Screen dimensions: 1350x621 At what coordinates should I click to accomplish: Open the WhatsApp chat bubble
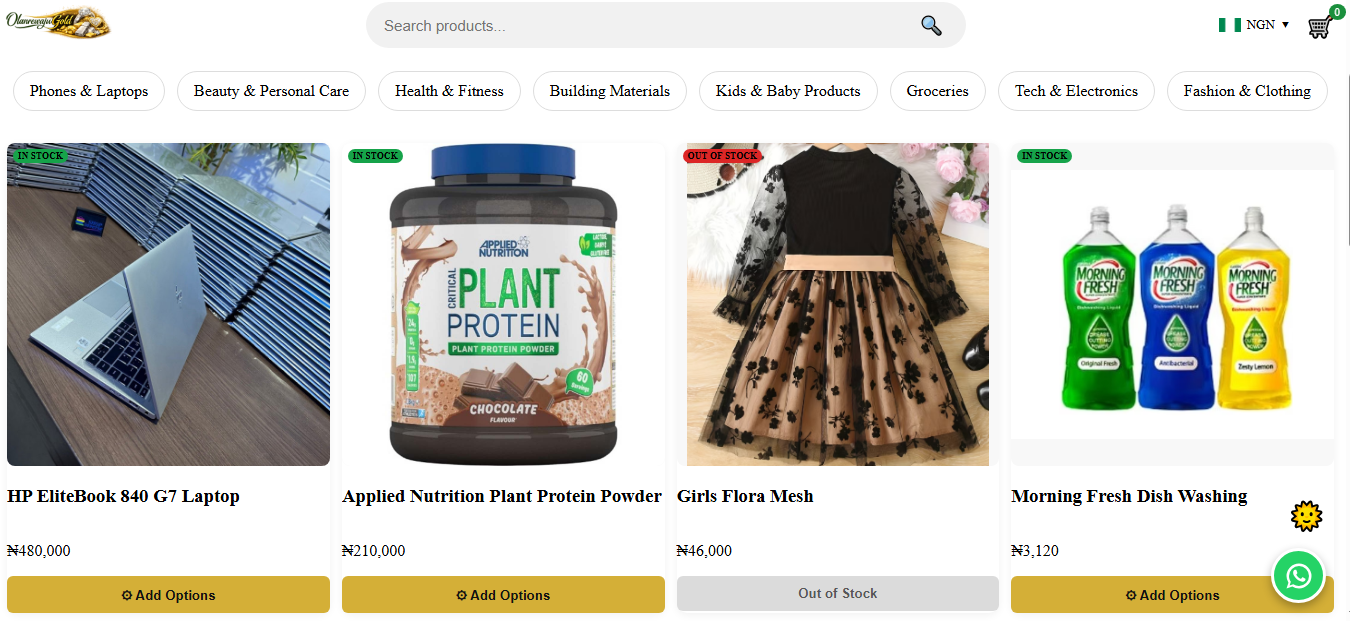[x=1298, y=576]
